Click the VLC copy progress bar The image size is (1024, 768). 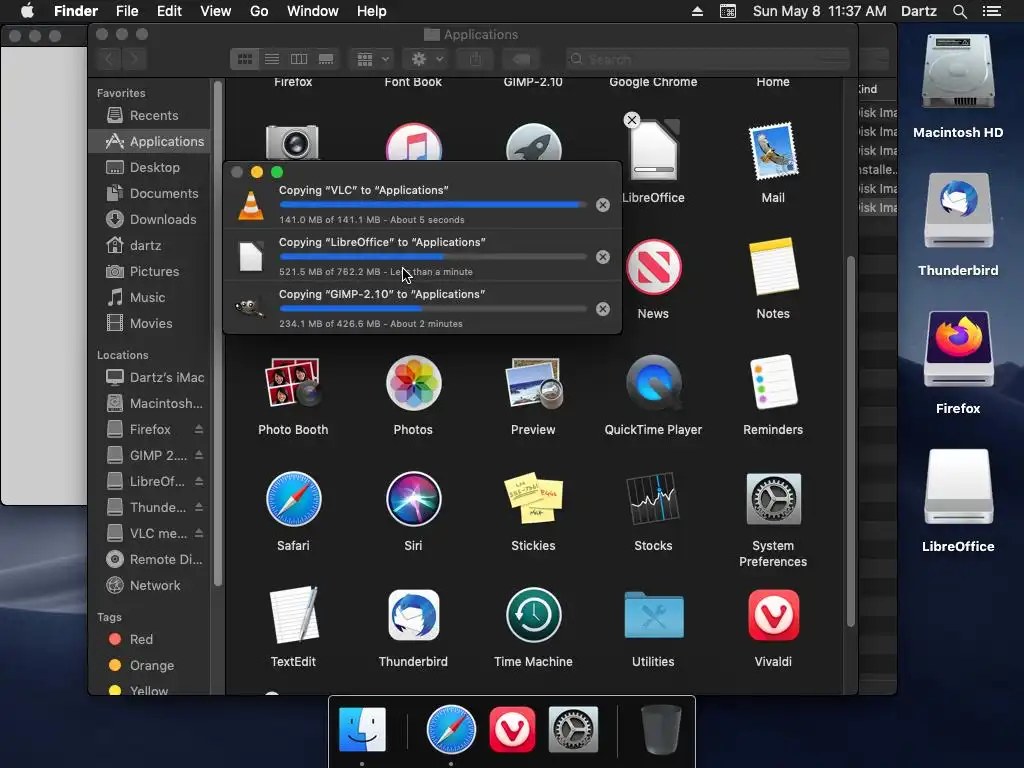[x=433, y=205]
